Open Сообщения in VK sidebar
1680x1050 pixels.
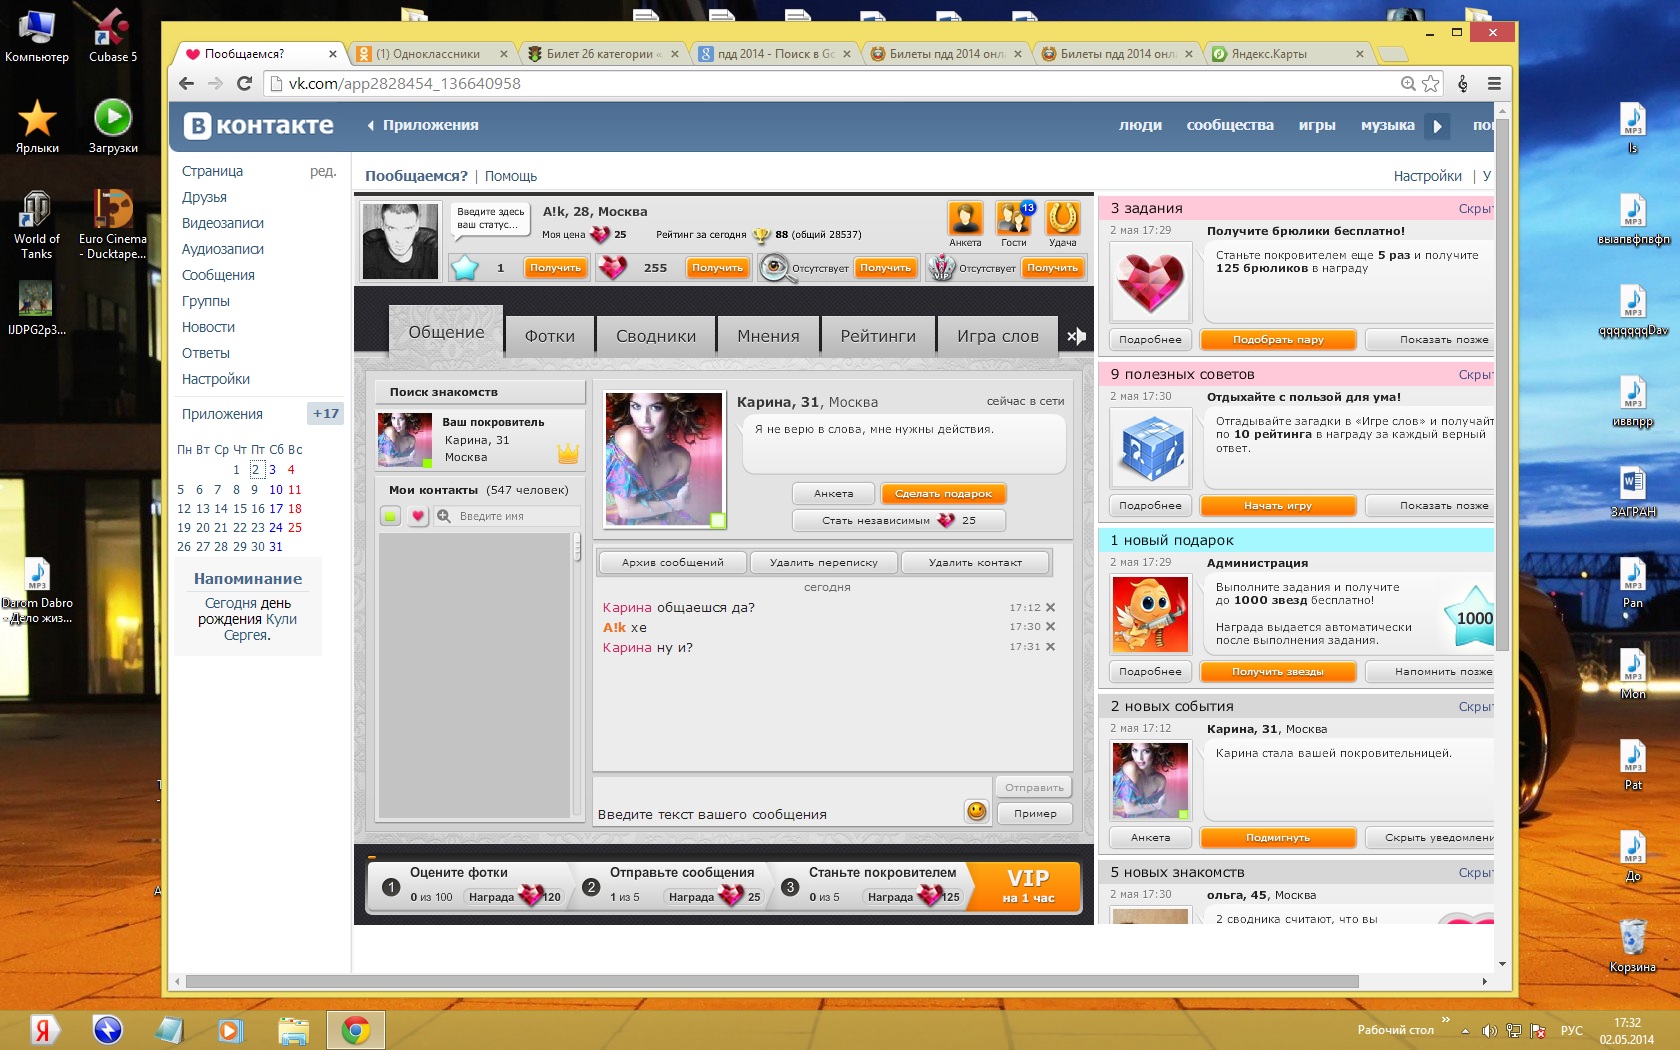pyautogui.click(x=218, y=275)
